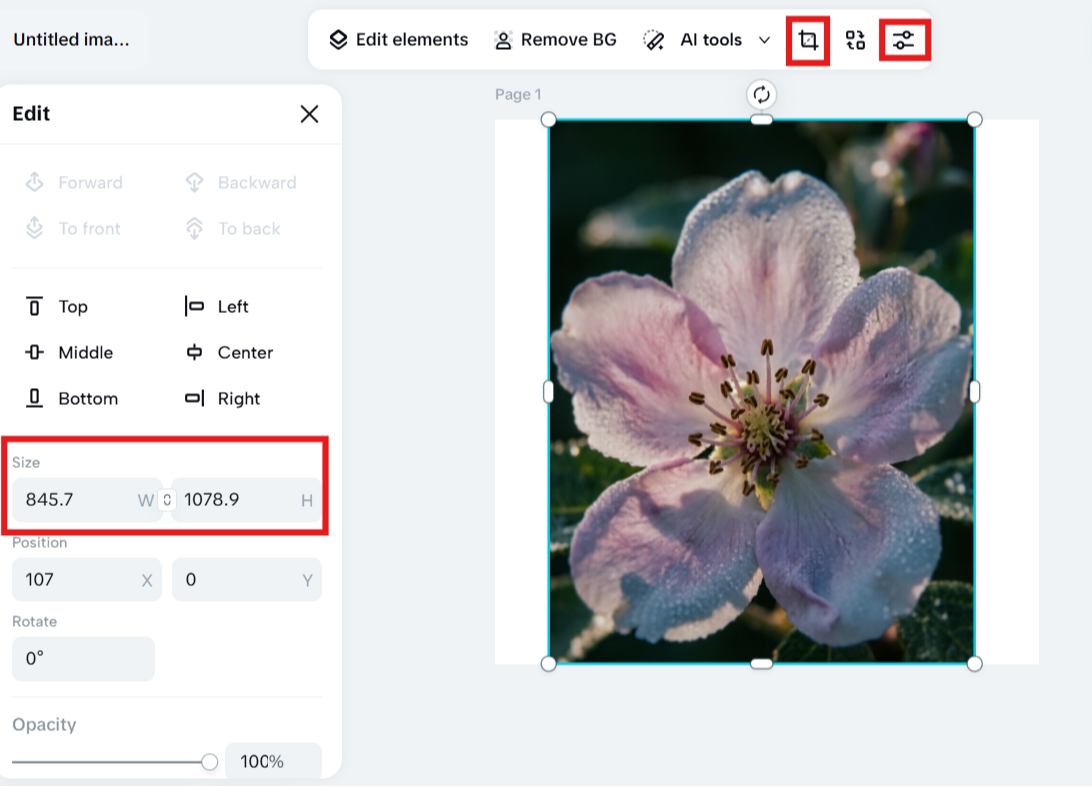Click the bottom edge middle handle
The image size is (1092, 787).
761,664
